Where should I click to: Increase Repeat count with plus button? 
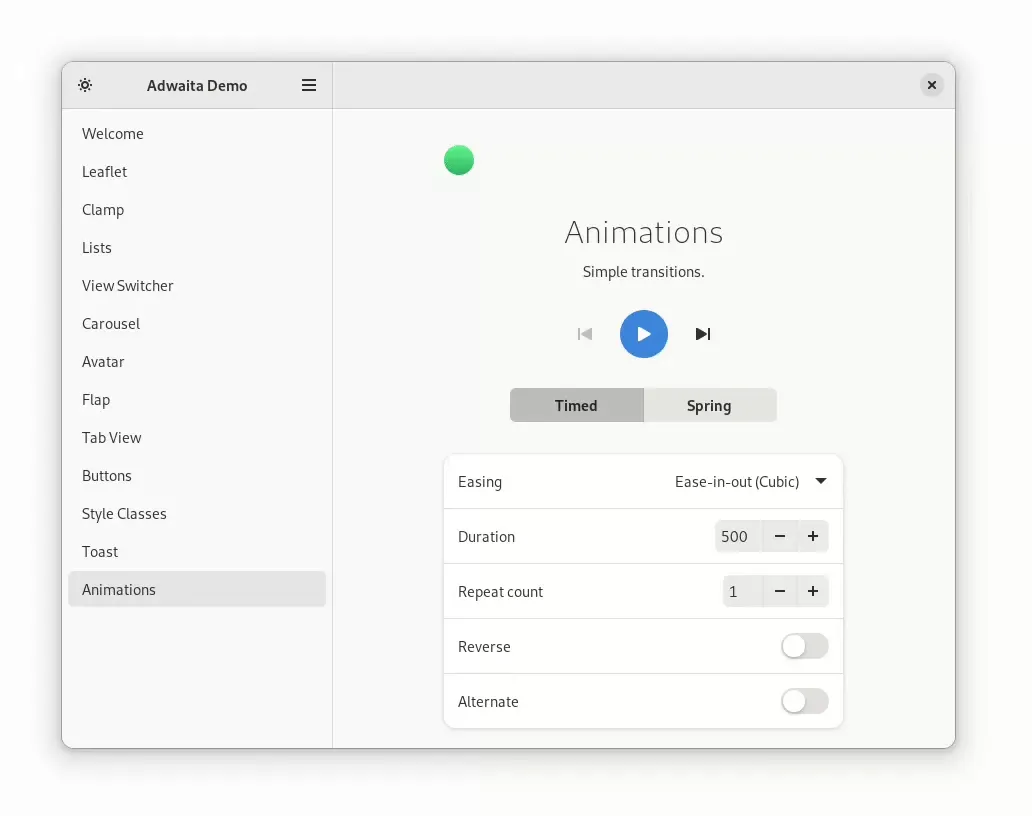pos(813,592)
